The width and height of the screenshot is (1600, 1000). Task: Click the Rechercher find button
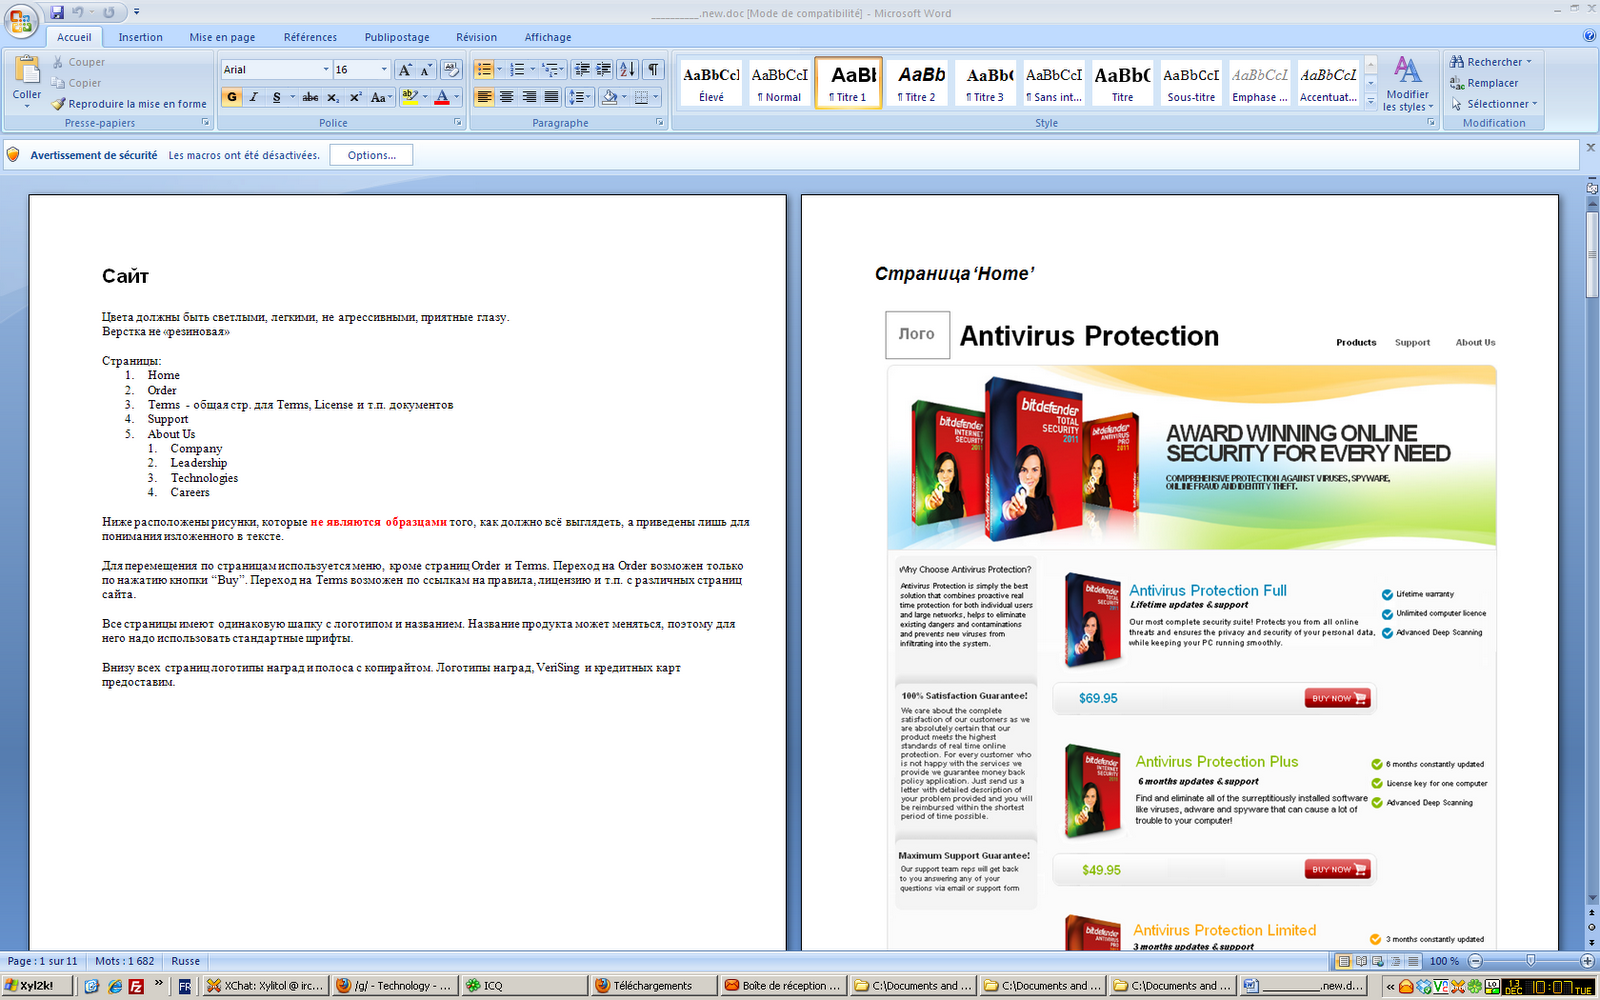[x=1491, y=62]
